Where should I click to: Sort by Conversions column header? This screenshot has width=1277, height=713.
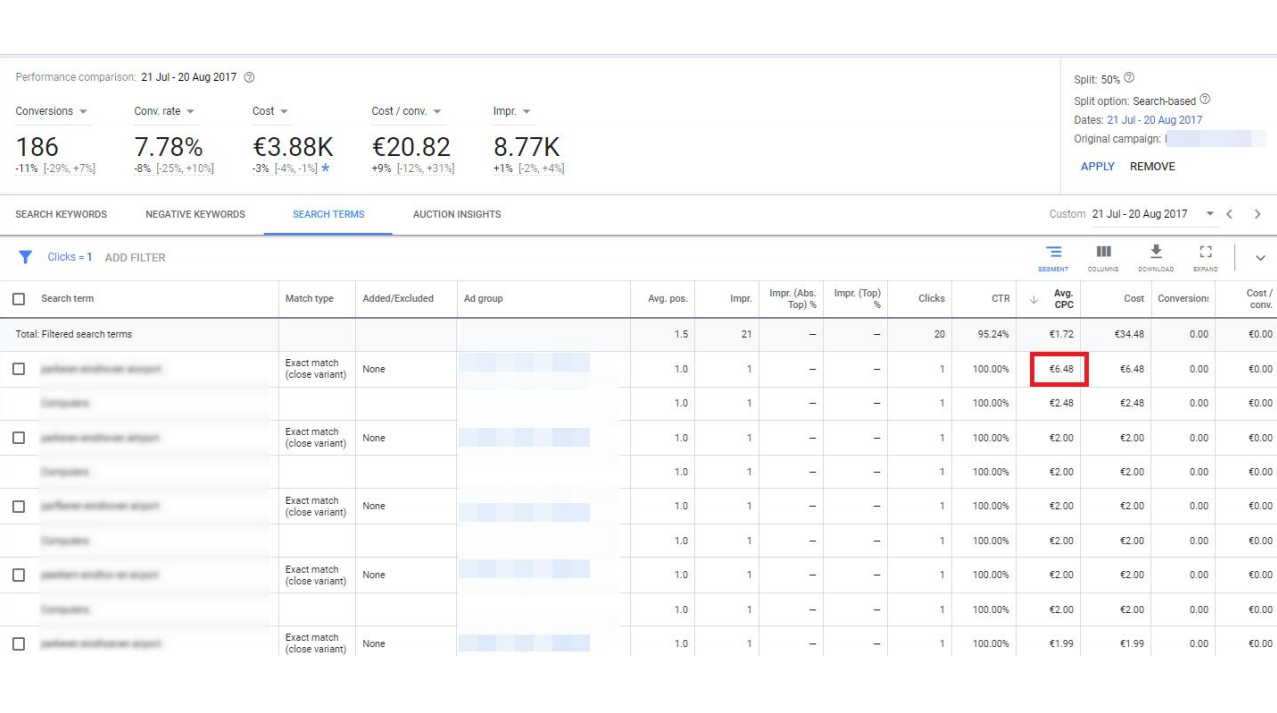pos(1183,299)
